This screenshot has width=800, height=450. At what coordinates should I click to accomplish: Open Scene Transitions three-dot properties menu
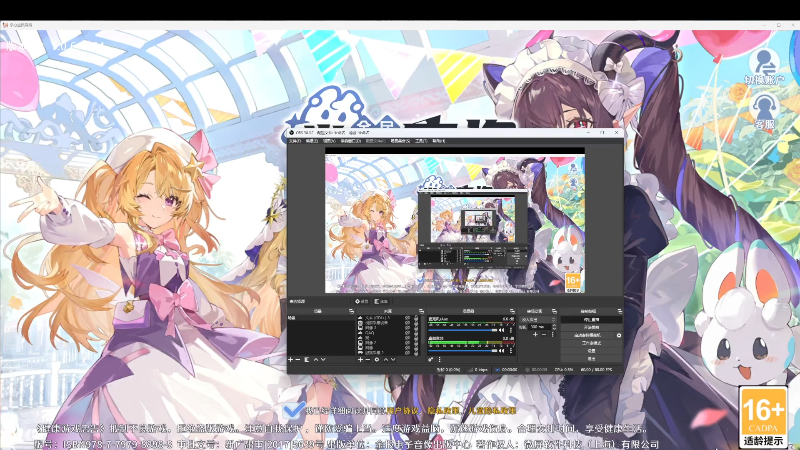point(553,334)
